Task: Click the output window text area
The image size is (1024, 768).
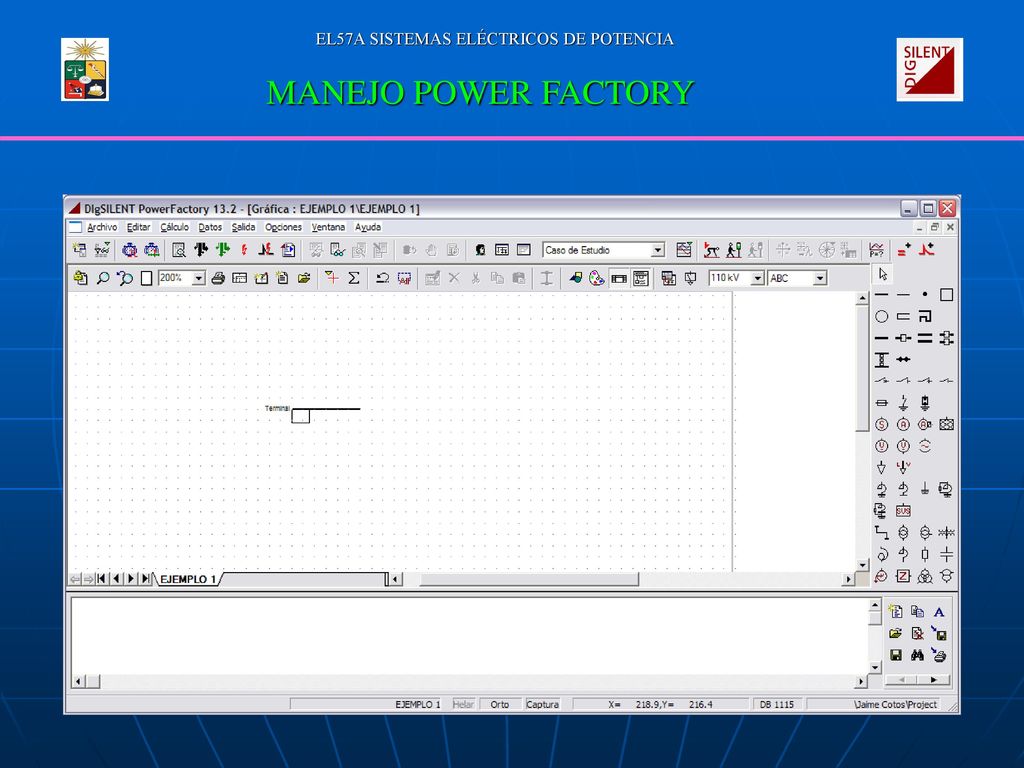Action: 469,636
